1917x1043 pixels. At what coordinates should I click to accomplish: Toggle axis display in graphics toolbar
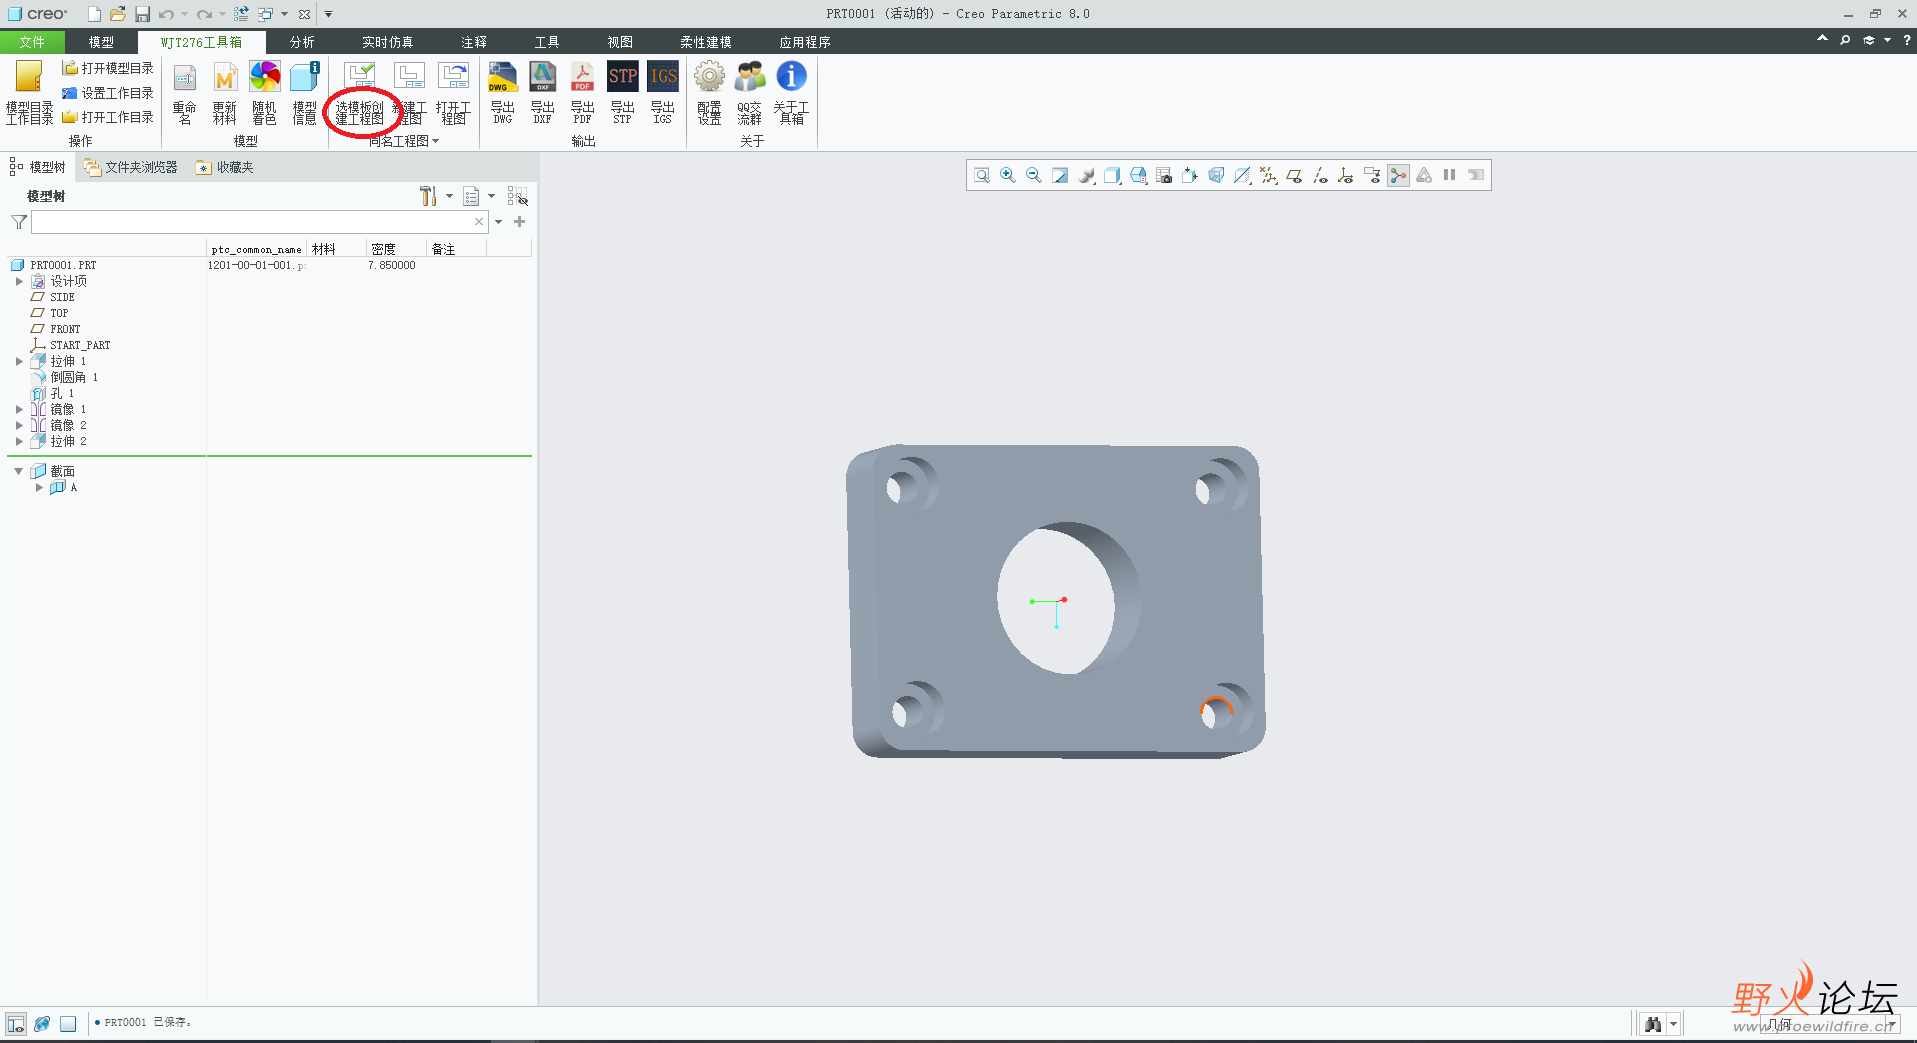(1320, 175)
